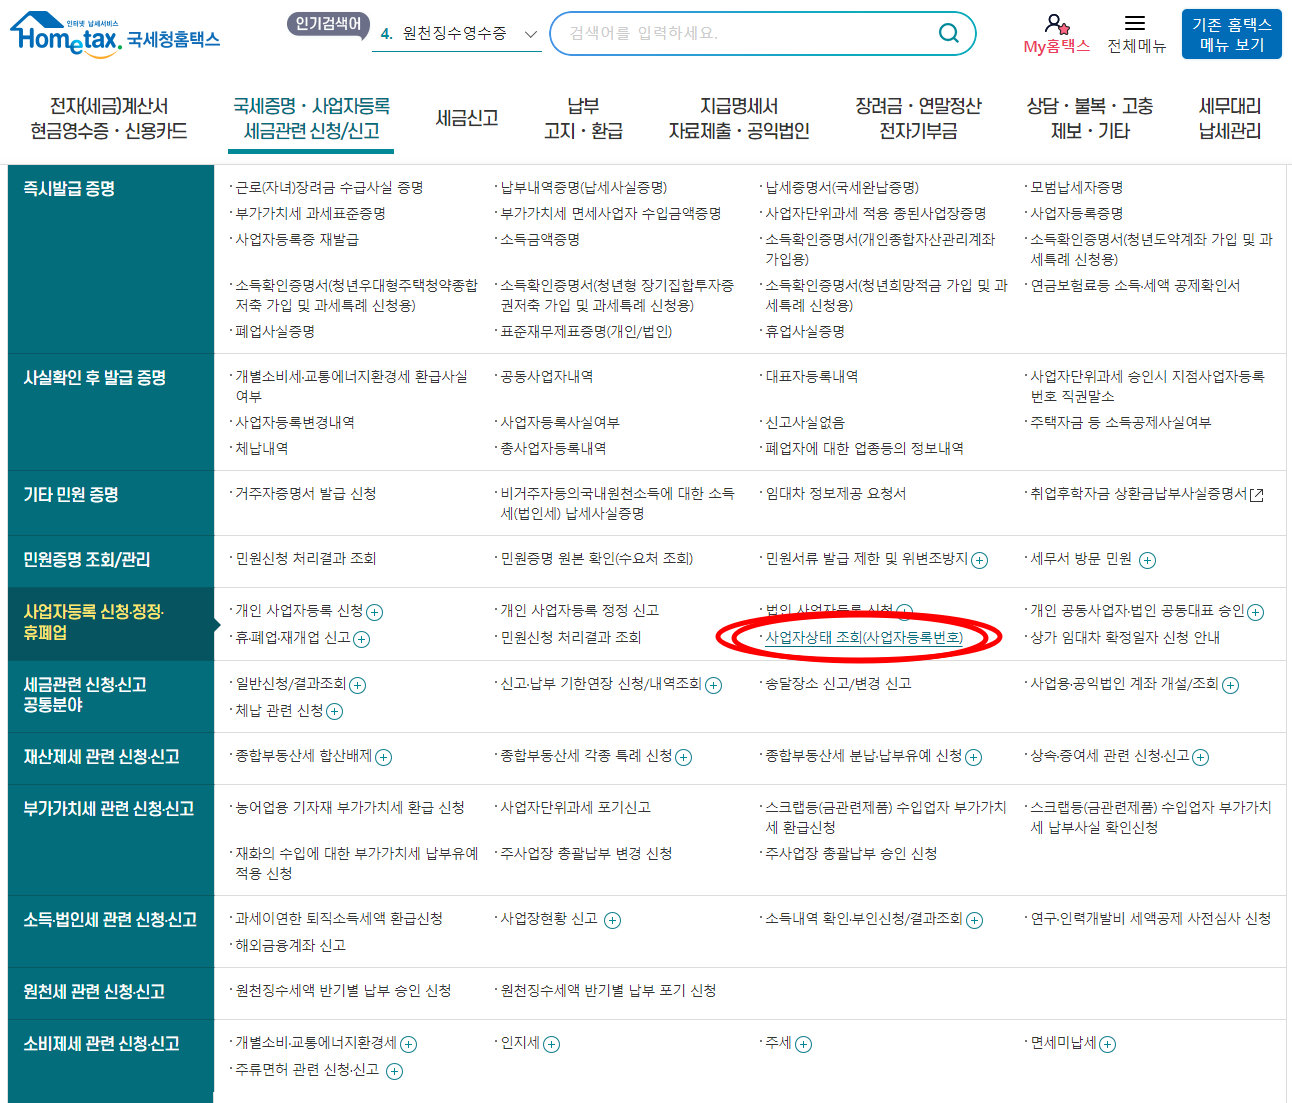Open the popular search terms dropdown
This screenshot has height=1103, width=1292.
tap(459, 34)
